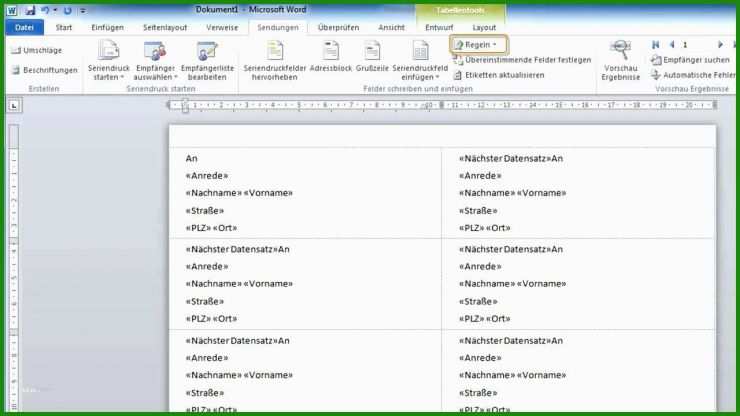
Task: Open Empfänger auswählen menu
Action: (155, 60)
